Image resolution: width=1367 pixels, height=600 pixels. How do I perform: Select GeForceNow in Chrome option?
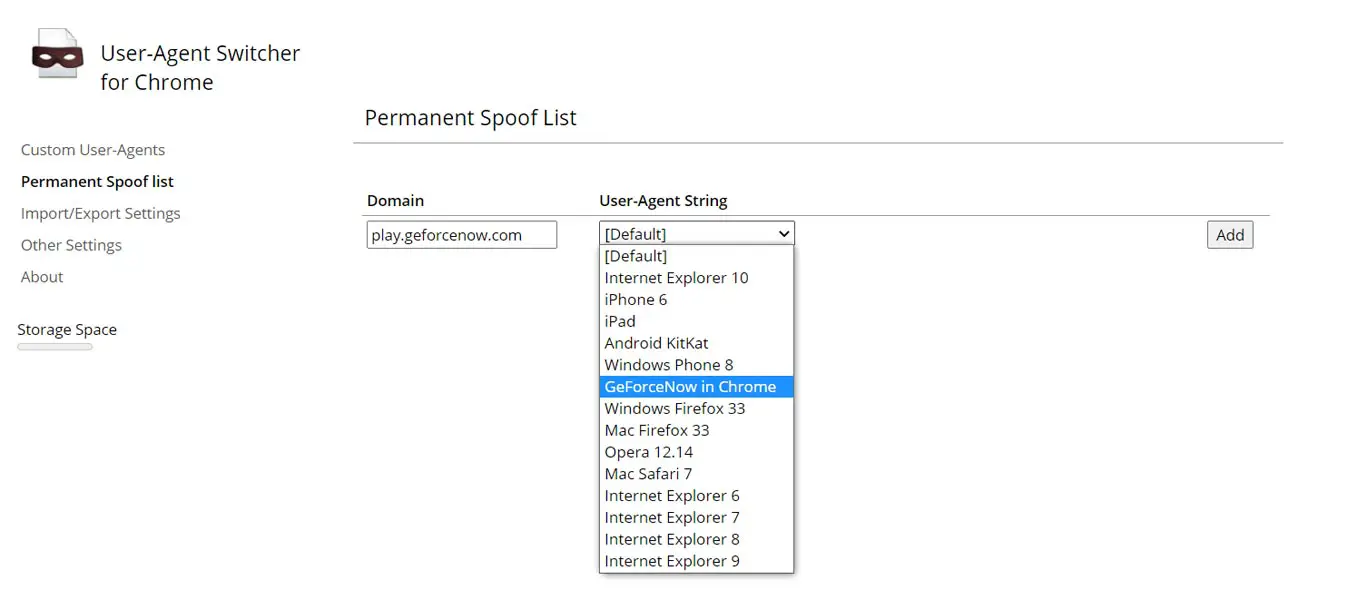coord(697,387)
